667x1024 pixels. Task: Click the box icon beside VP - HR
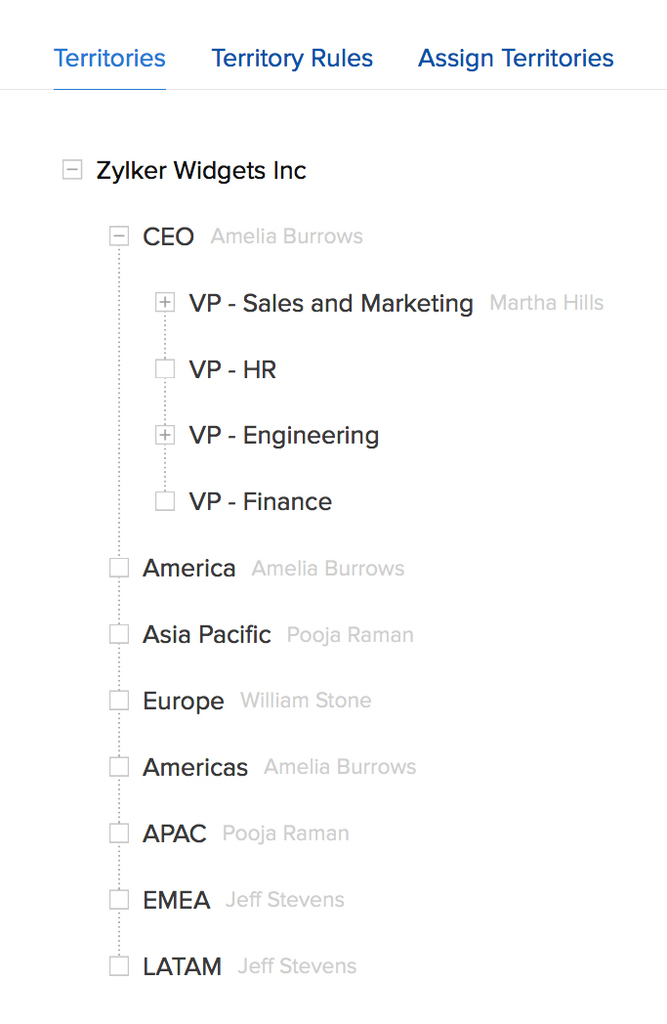[x=165, y=369]
